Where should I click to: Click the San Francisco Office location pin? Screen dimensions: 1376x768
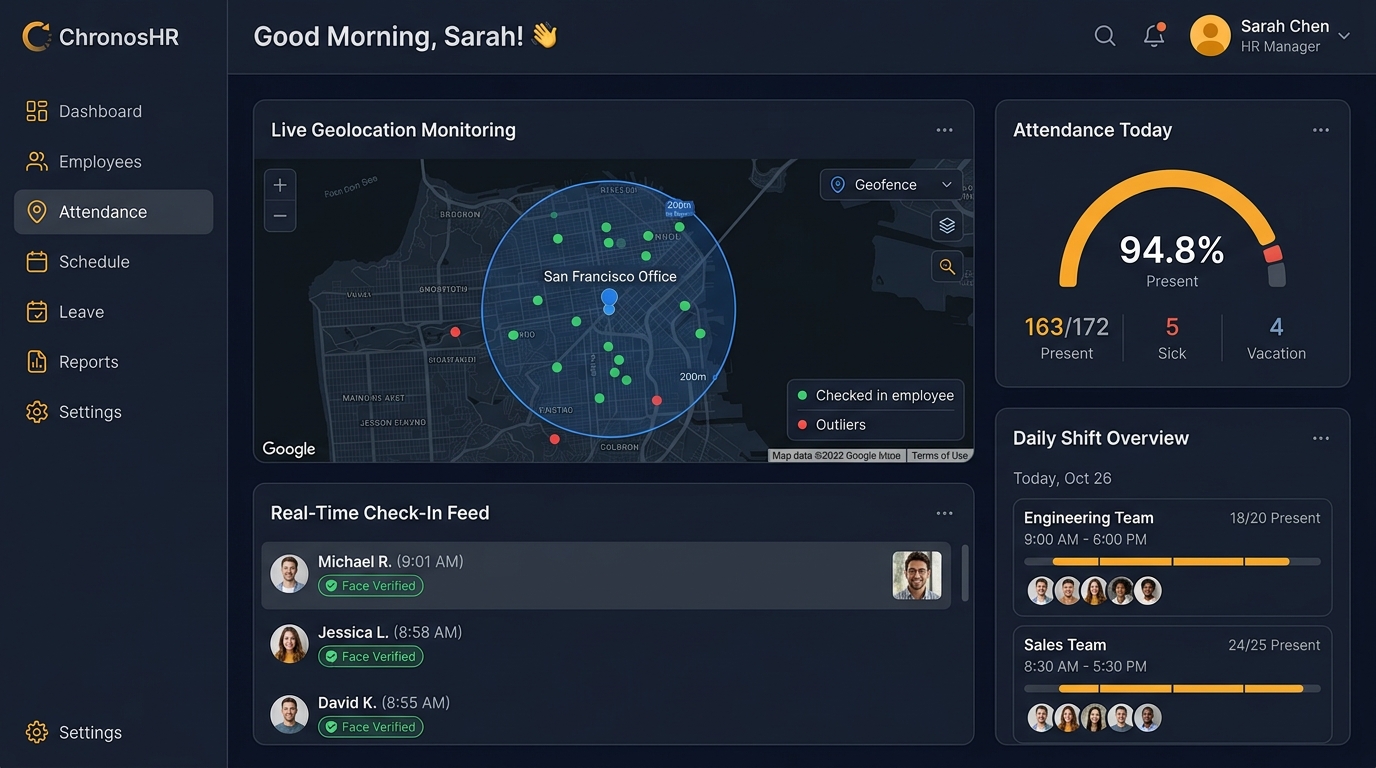609,301
